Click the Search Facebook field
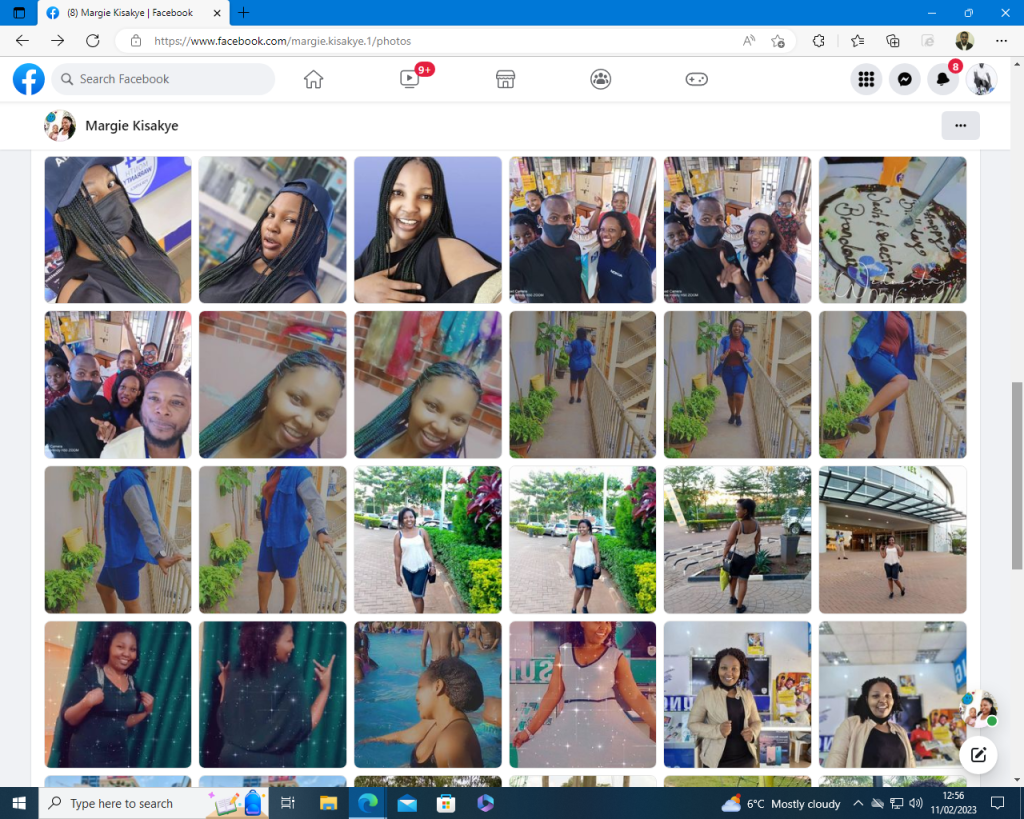1024x819 pixels. point(163,79)
